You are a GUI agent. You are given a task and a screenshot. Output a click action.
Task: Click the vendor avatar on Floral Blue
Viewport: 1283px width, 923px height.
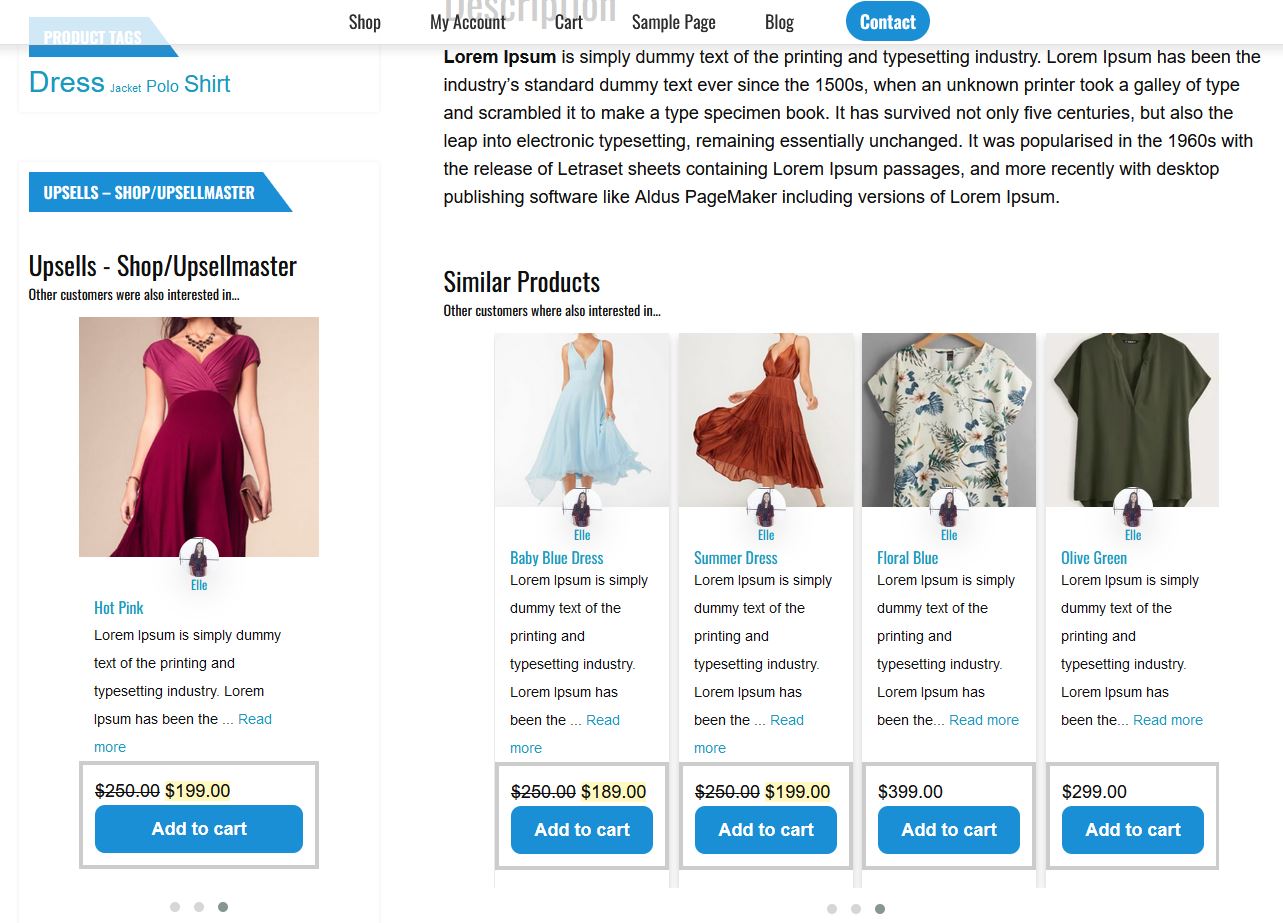coord(949,508)
